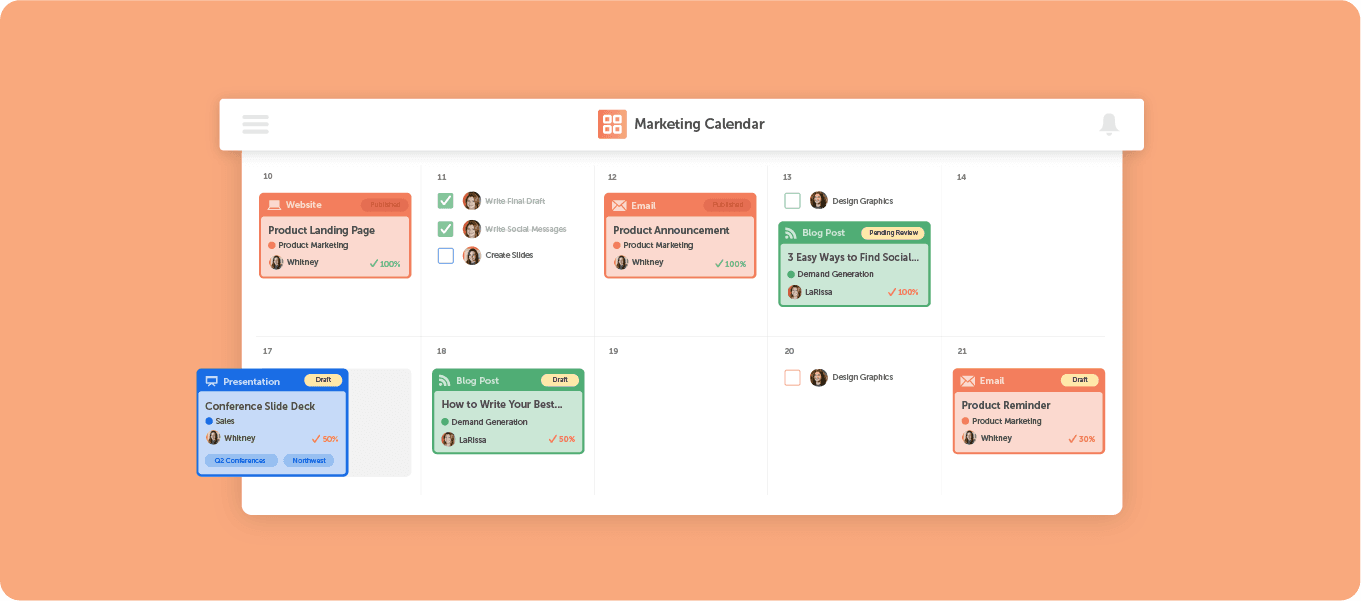Click the envelope icon on Product Announcement card

[x=619, y=205]
